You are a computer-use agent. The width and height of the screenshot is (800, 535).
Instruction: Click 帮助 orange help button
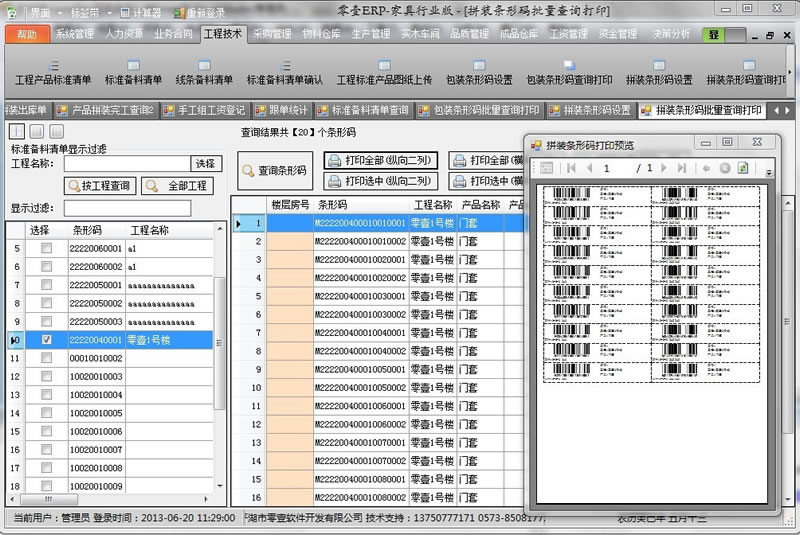coord(28,34)
